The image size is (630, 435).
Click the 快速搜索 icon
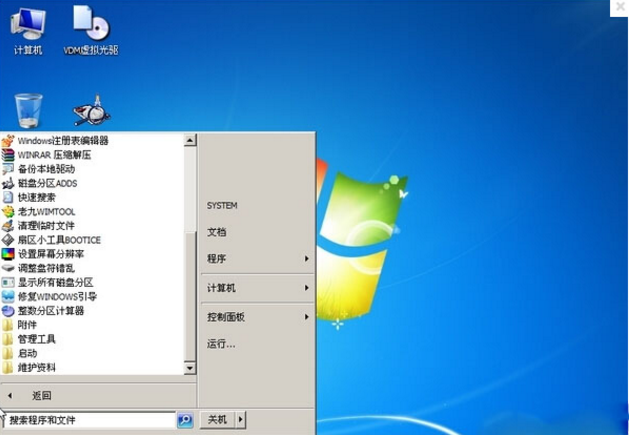[x=8, y=197]
